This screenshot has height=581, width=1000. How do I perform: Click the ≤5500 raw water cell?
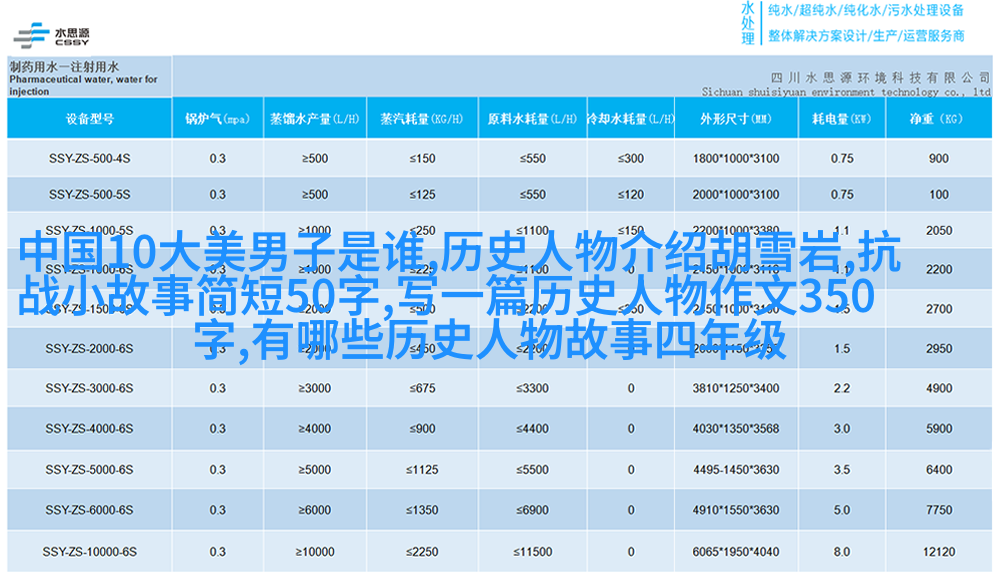tap(532, 470)
